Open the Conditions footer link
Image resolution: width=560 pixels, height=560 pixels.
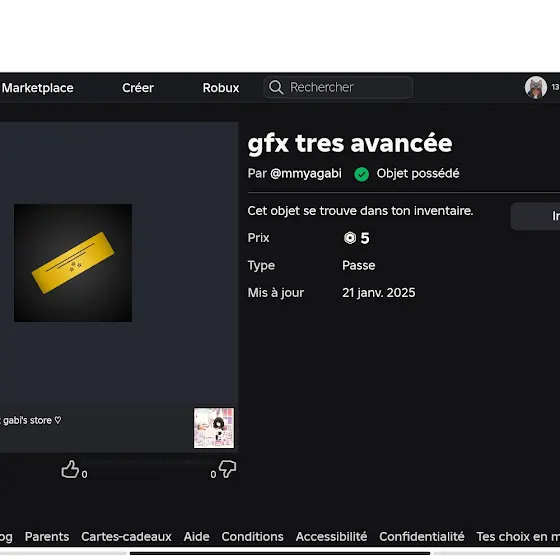pyautogui.click(x=252, y=536)
